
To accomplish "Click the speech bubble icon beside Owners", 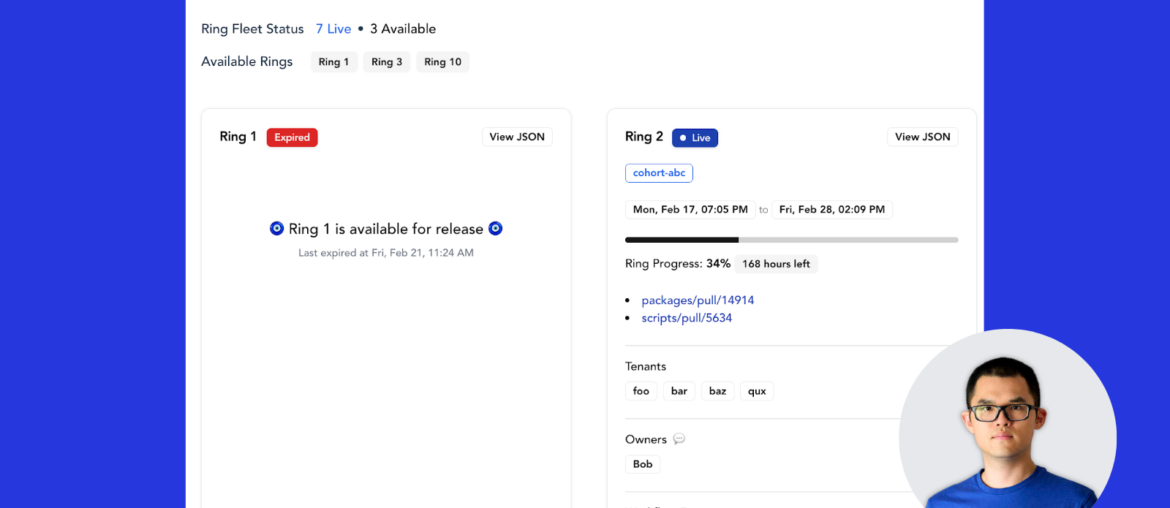I will click(x=679, y=439).
